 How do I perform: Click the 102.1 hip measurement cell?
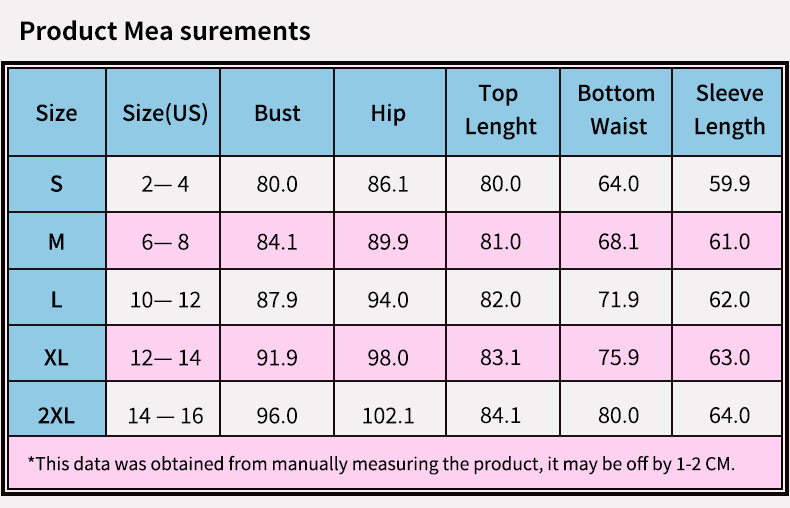click(388, 414)
